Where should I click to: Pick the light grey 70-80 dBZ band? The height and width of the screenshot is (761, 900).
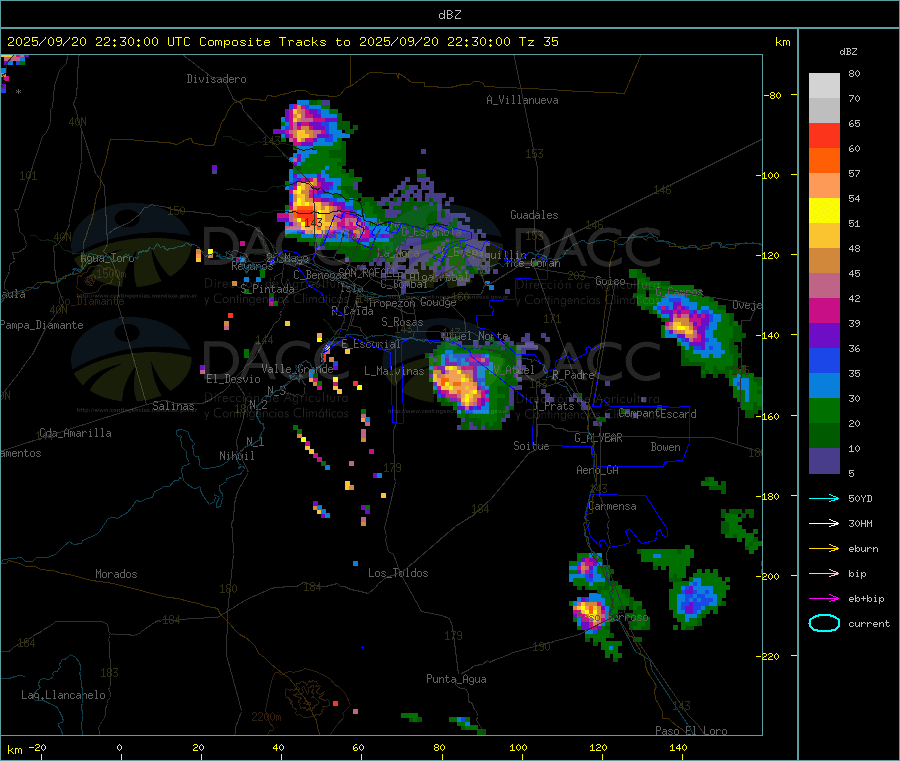(824, 86)
